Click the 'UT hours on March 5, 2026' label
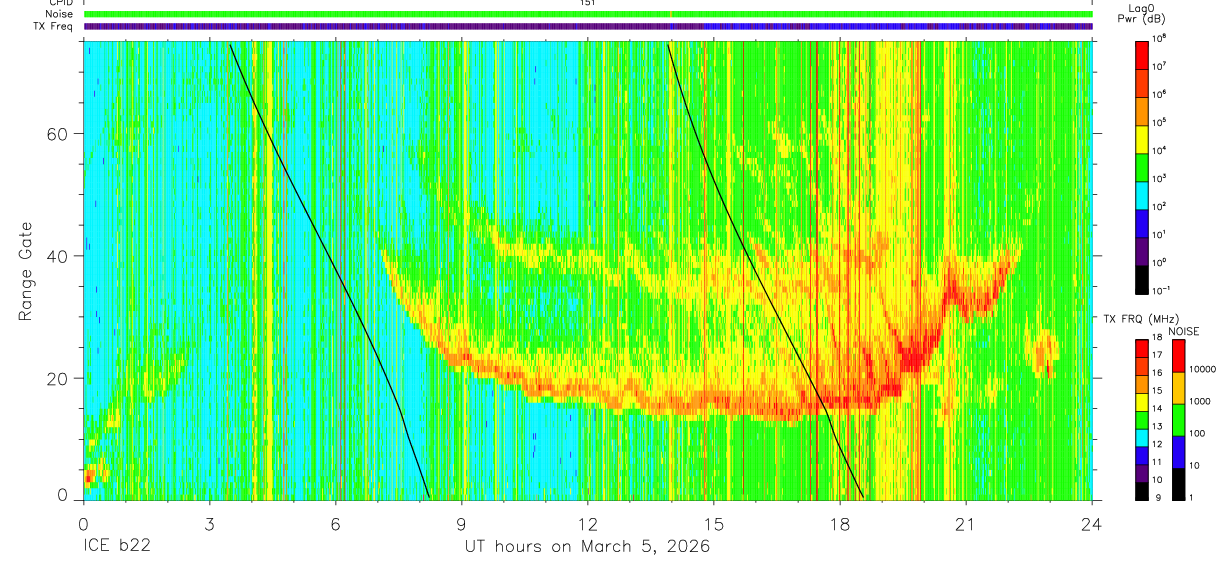This screenshot has width=1228, height=567. tap(587, 547)
